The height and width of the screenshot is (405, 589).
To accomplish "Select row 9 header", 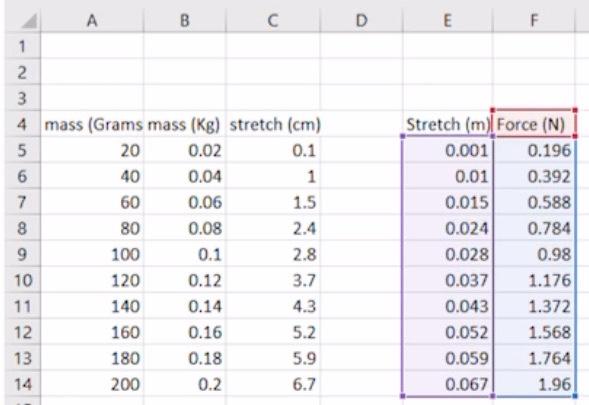I will [x=22, y=254].
